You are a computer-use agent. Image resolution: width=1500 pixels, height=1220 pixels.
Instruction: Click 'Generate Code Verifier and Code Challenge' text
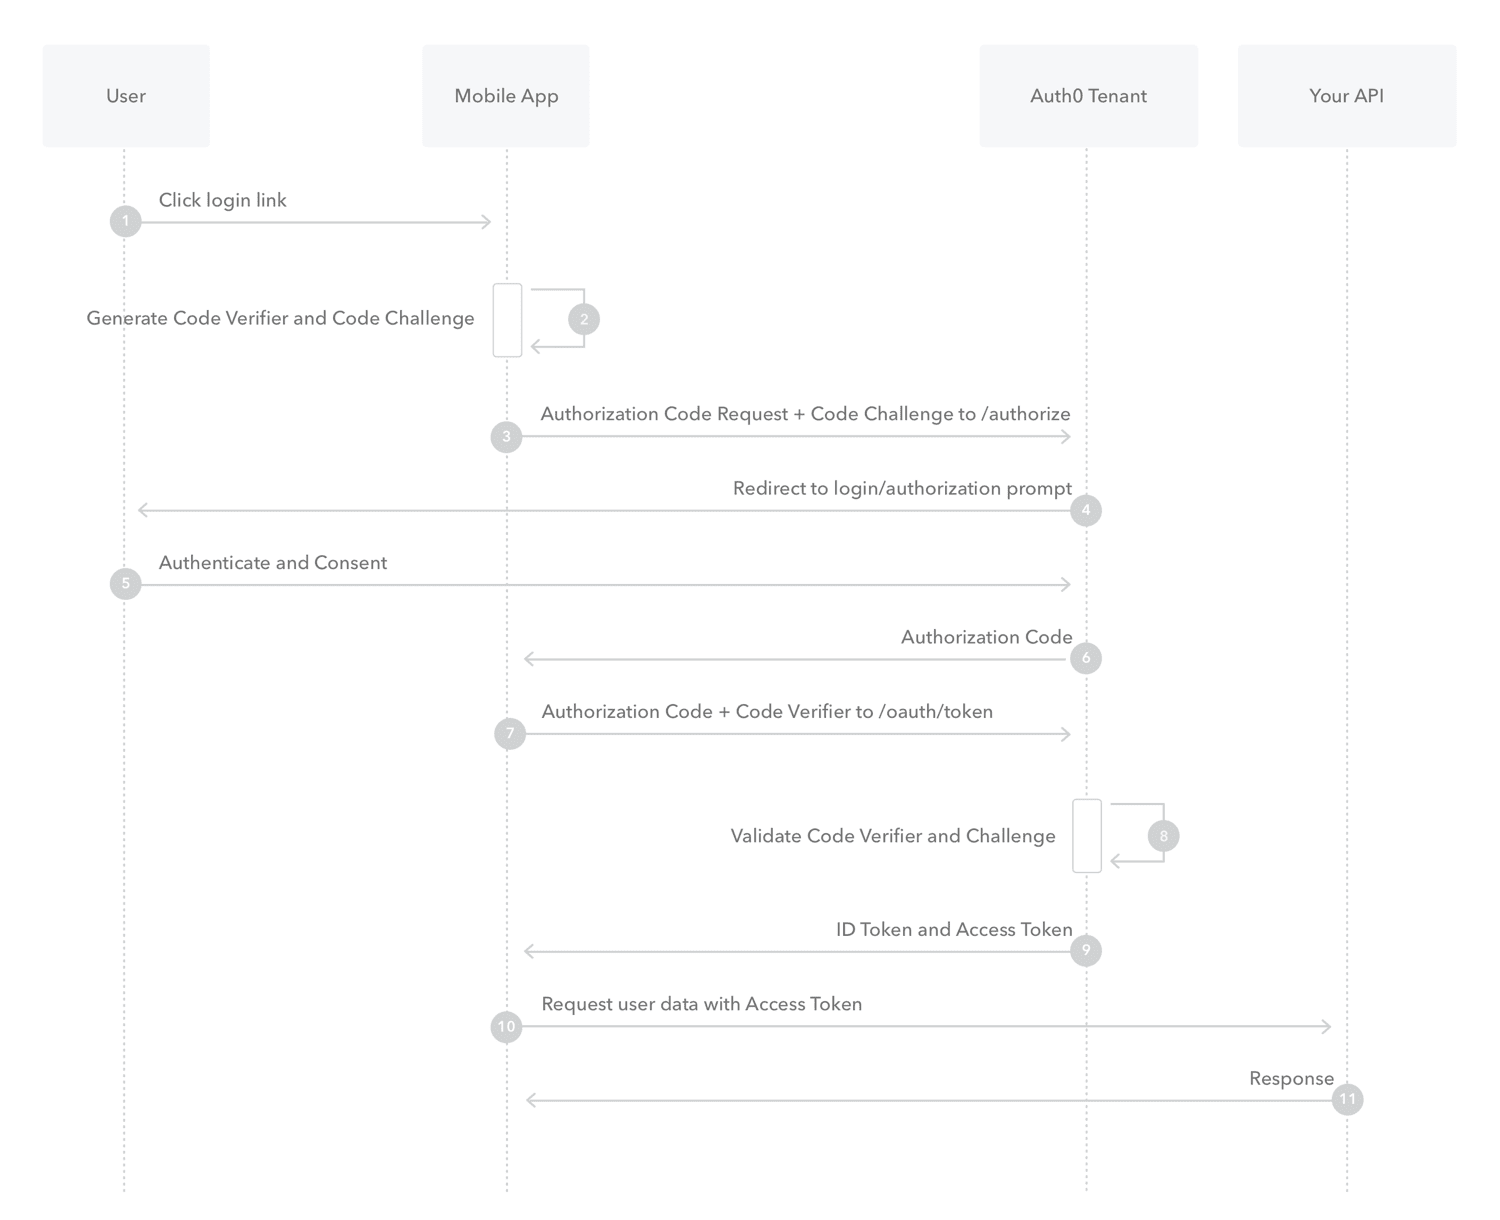(280, 318)
